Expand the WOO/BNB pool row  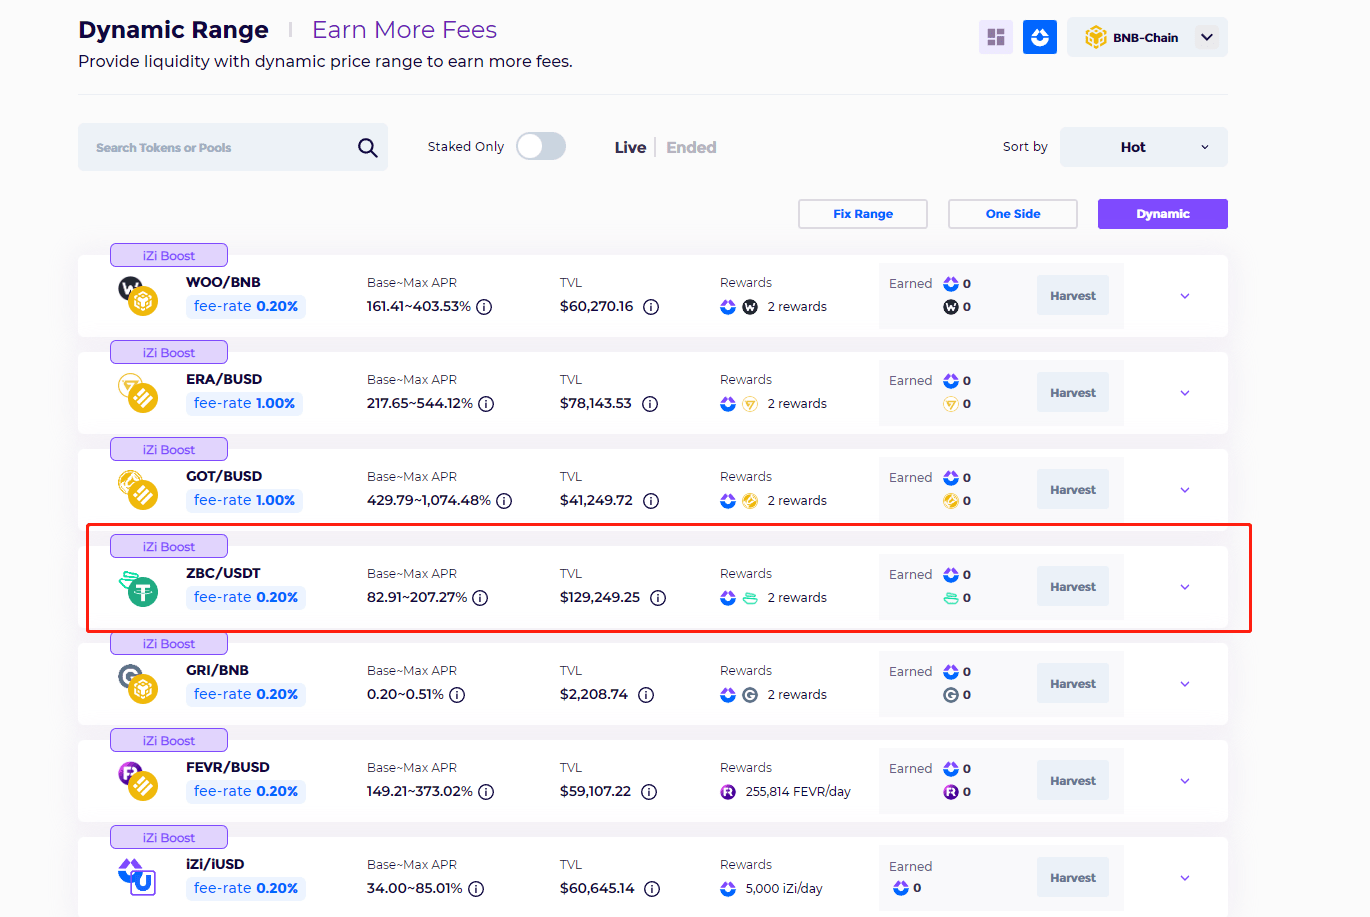tap(1185, 296)
